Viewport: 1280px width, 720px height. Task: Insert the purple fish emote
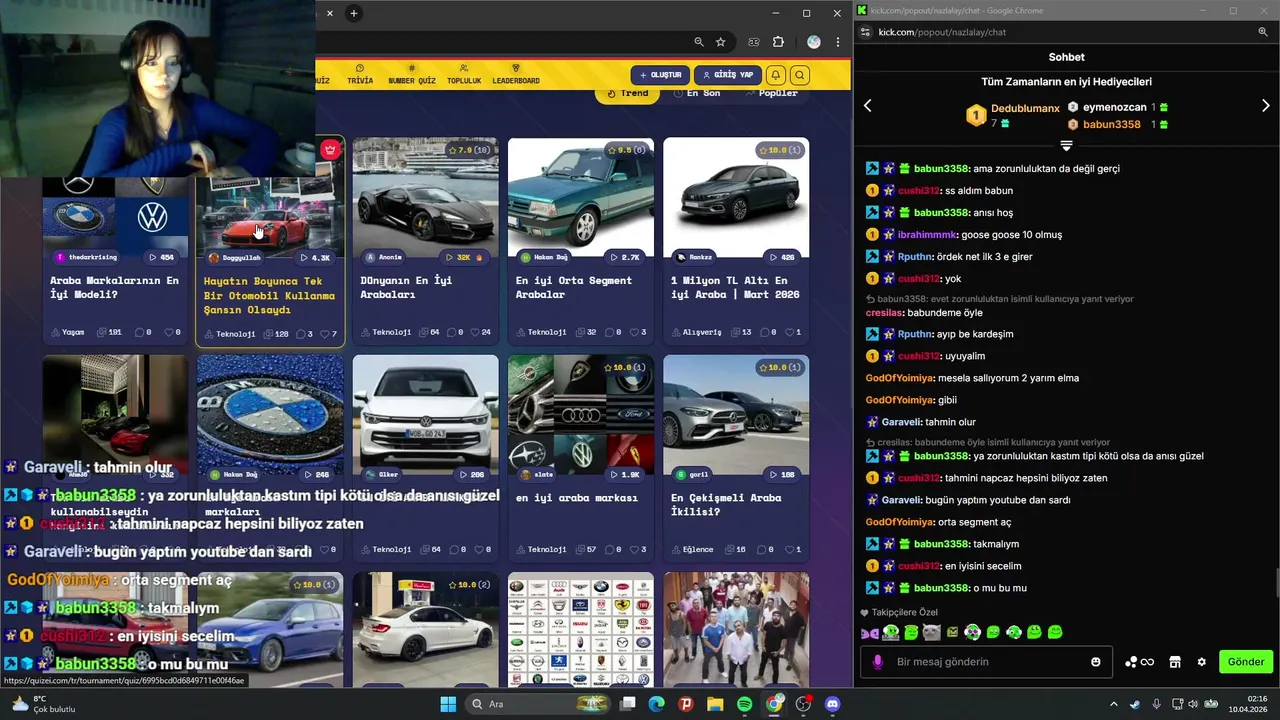pyautogui.click(x=870, y=632)
